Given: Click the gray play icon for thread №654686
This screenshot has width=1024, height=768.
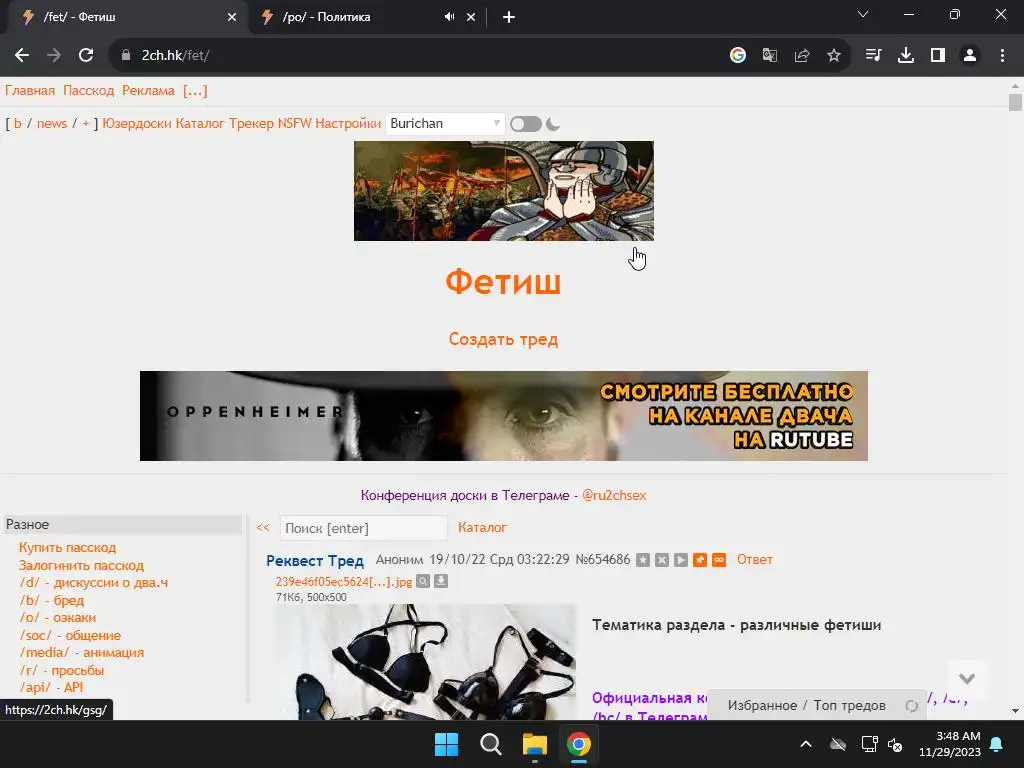Looking at the screenshot, I should [681, 560].
